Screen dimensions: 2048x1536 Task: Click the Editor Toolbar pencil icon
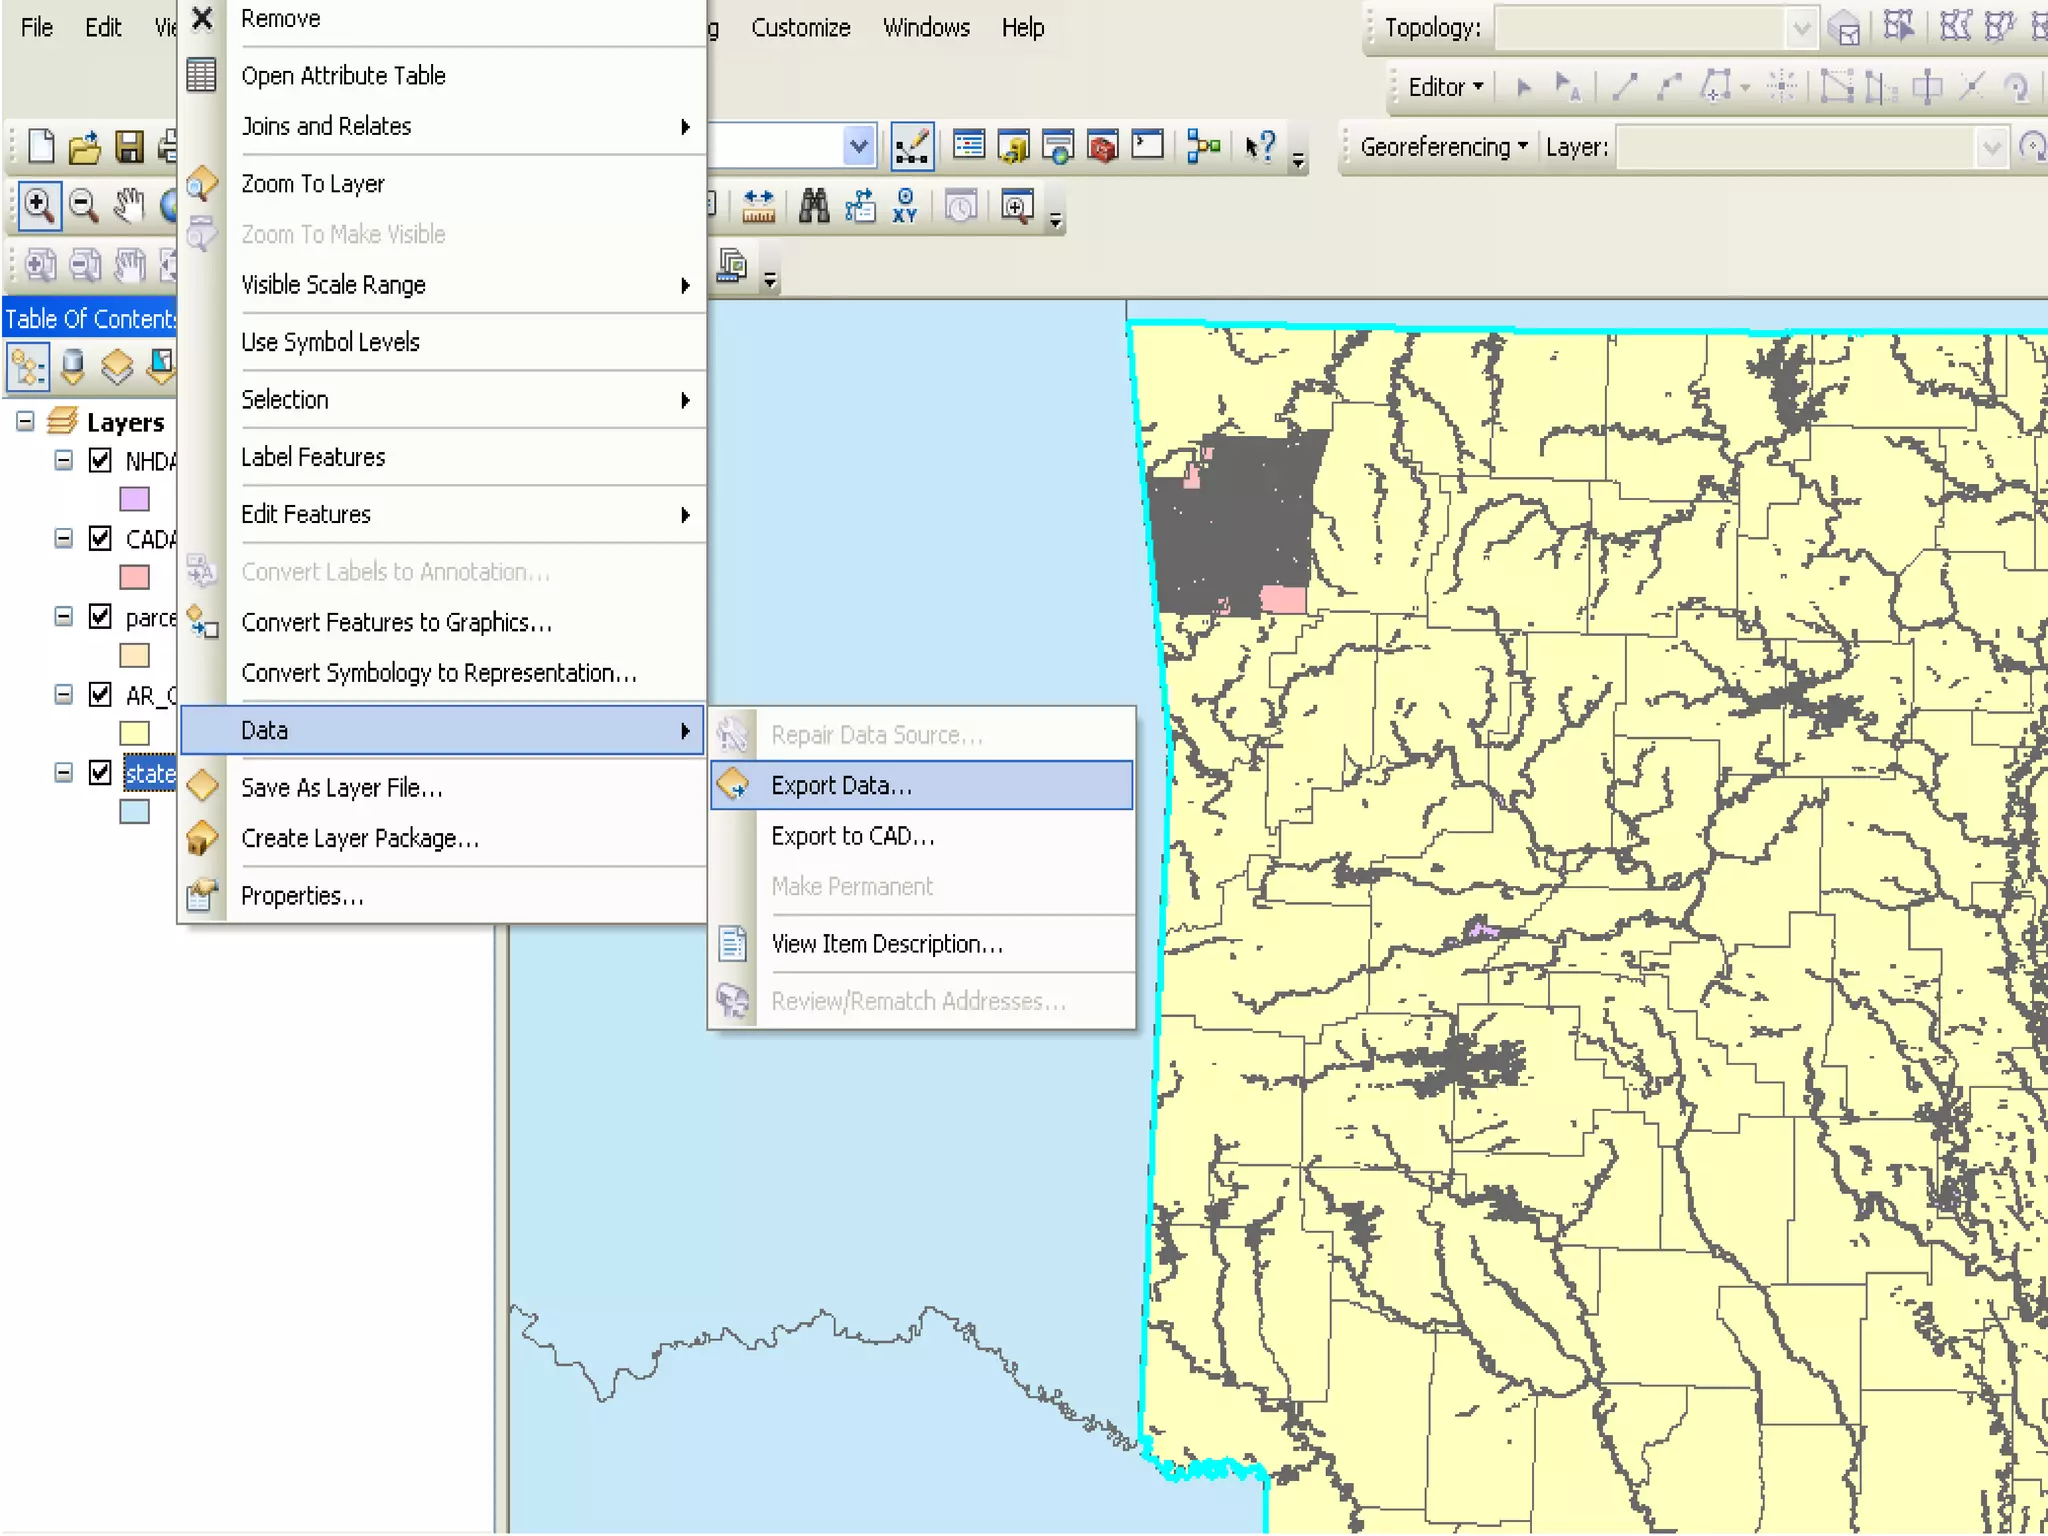(912, 148)
